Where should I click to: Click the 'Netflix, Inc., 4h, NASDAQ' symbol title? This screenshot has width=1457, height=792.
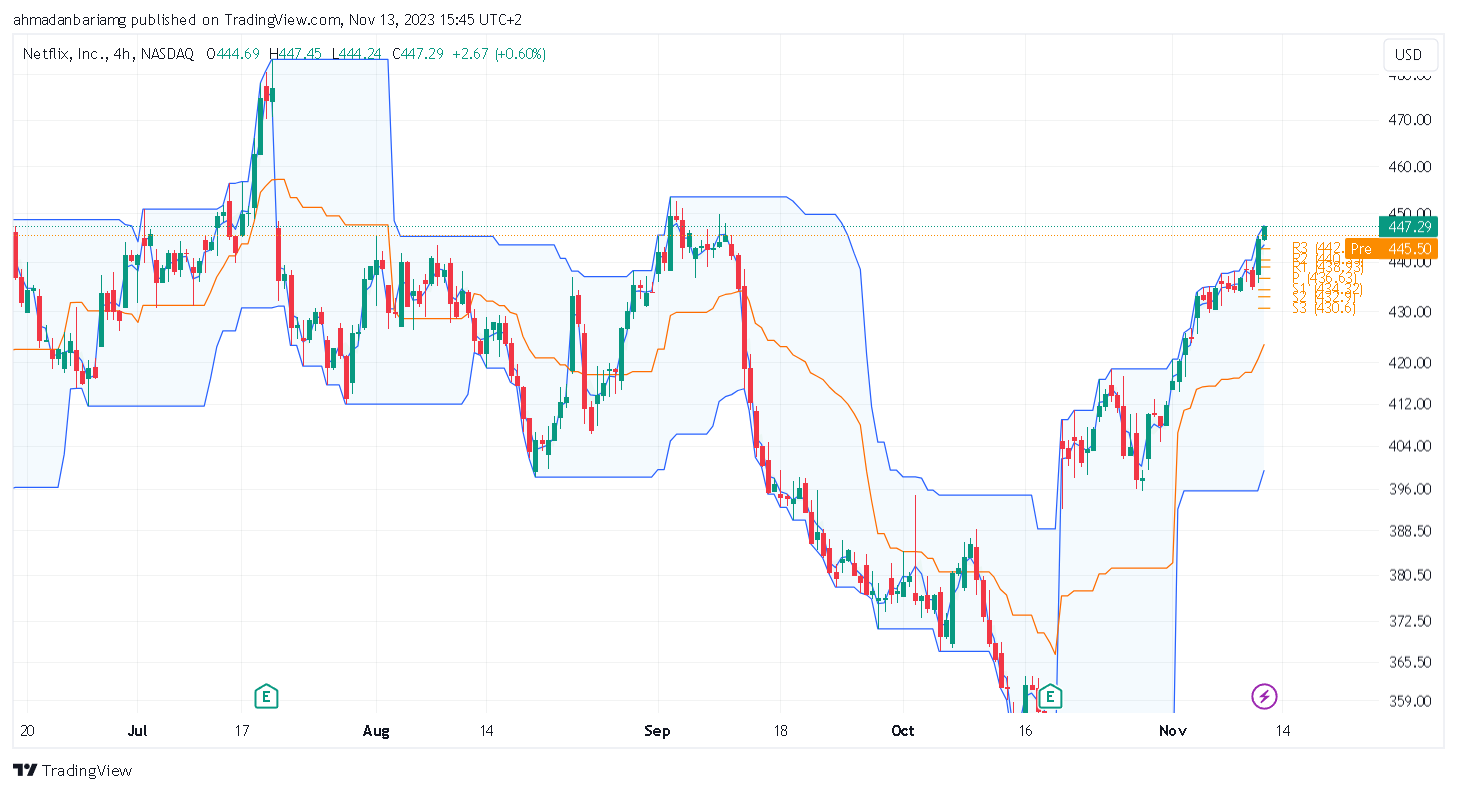[x=108, y=54]
